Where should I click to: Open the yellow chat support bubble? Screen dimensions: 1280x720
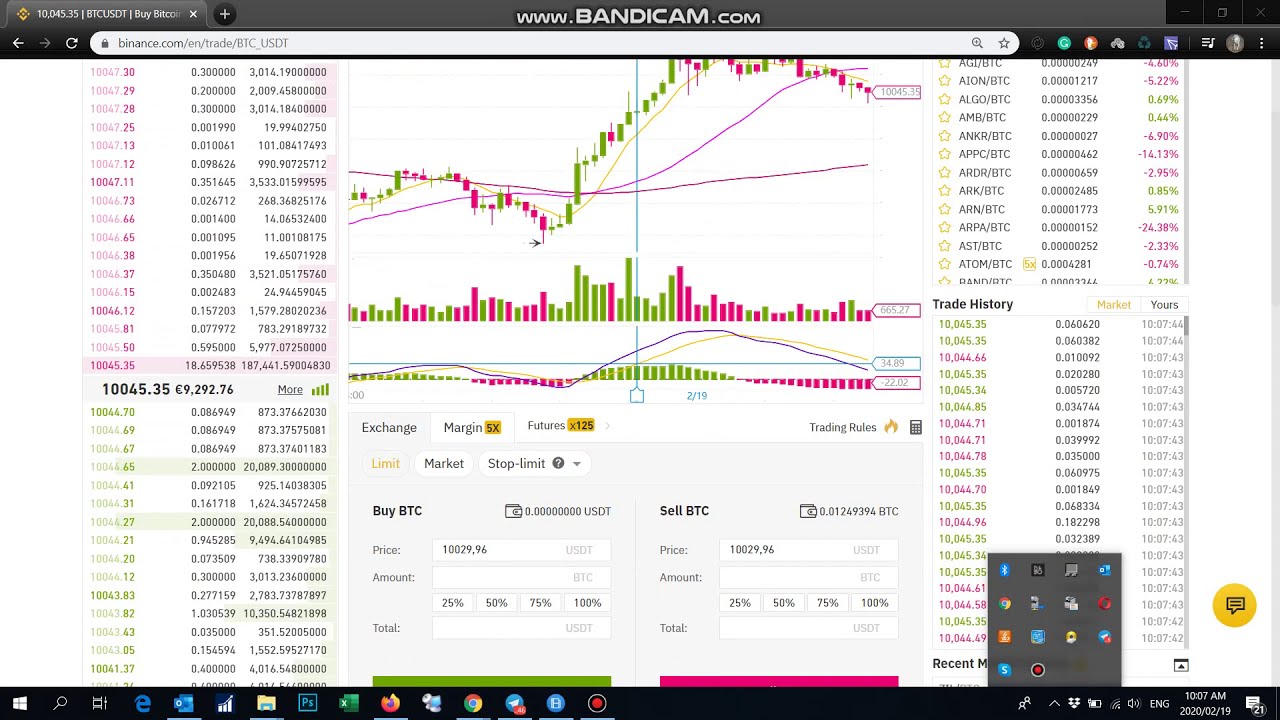1235,606
